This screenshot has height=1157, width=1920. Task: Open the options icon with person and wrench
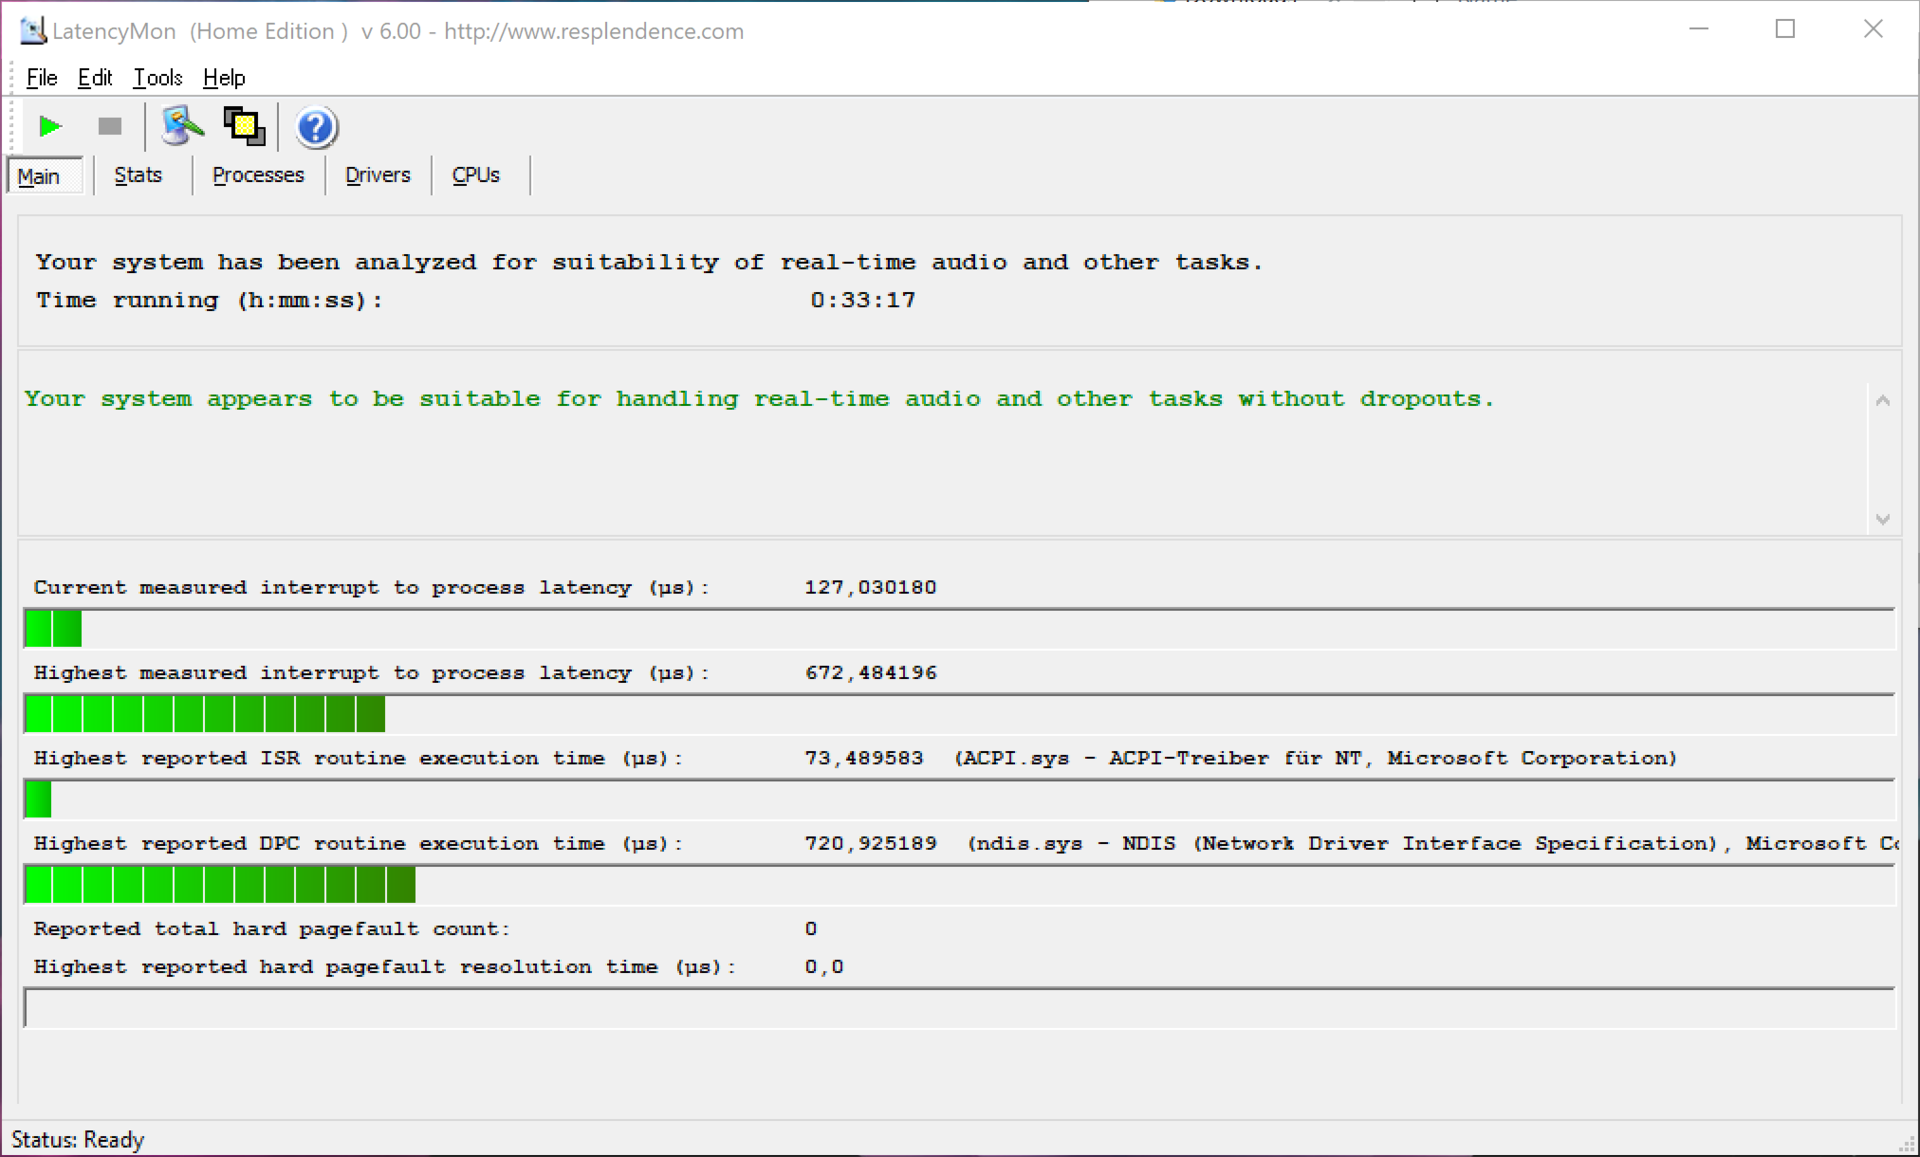[181, 127]
